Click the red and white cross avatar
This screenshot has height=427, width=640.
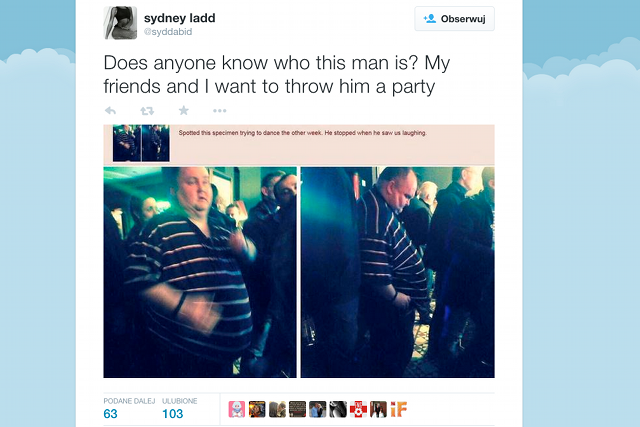click(x=358, y=409)
